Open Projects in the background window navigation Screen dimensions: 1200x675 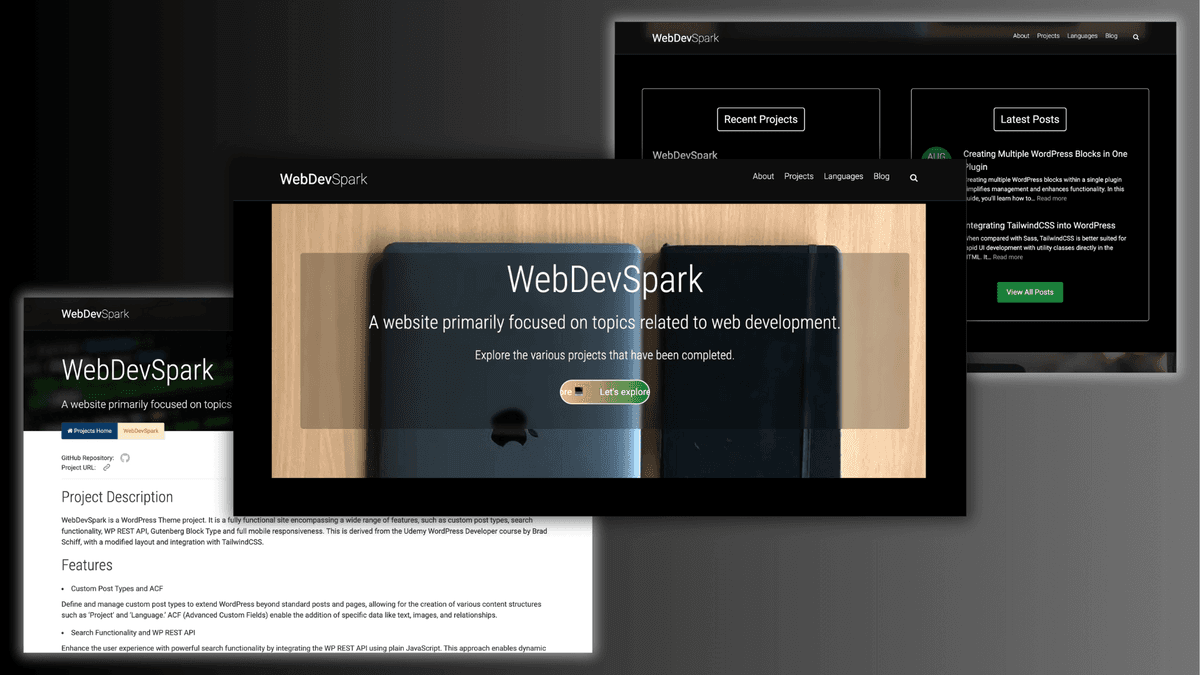(x=1047, y=36)
